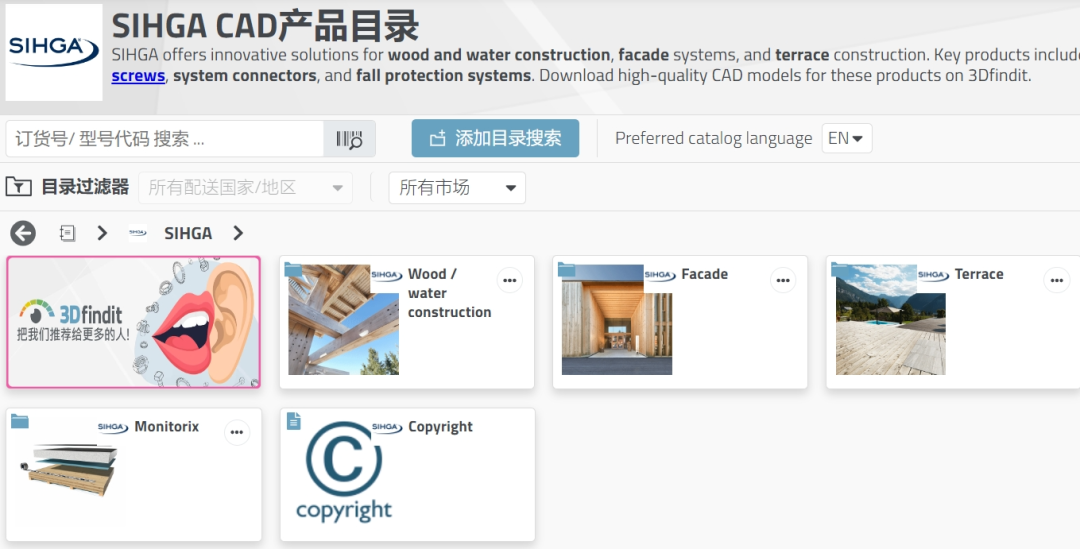Expand chevron after SIHGA breadcrumb
This screenshot has width=1080, height=549.
coord(238,233)
